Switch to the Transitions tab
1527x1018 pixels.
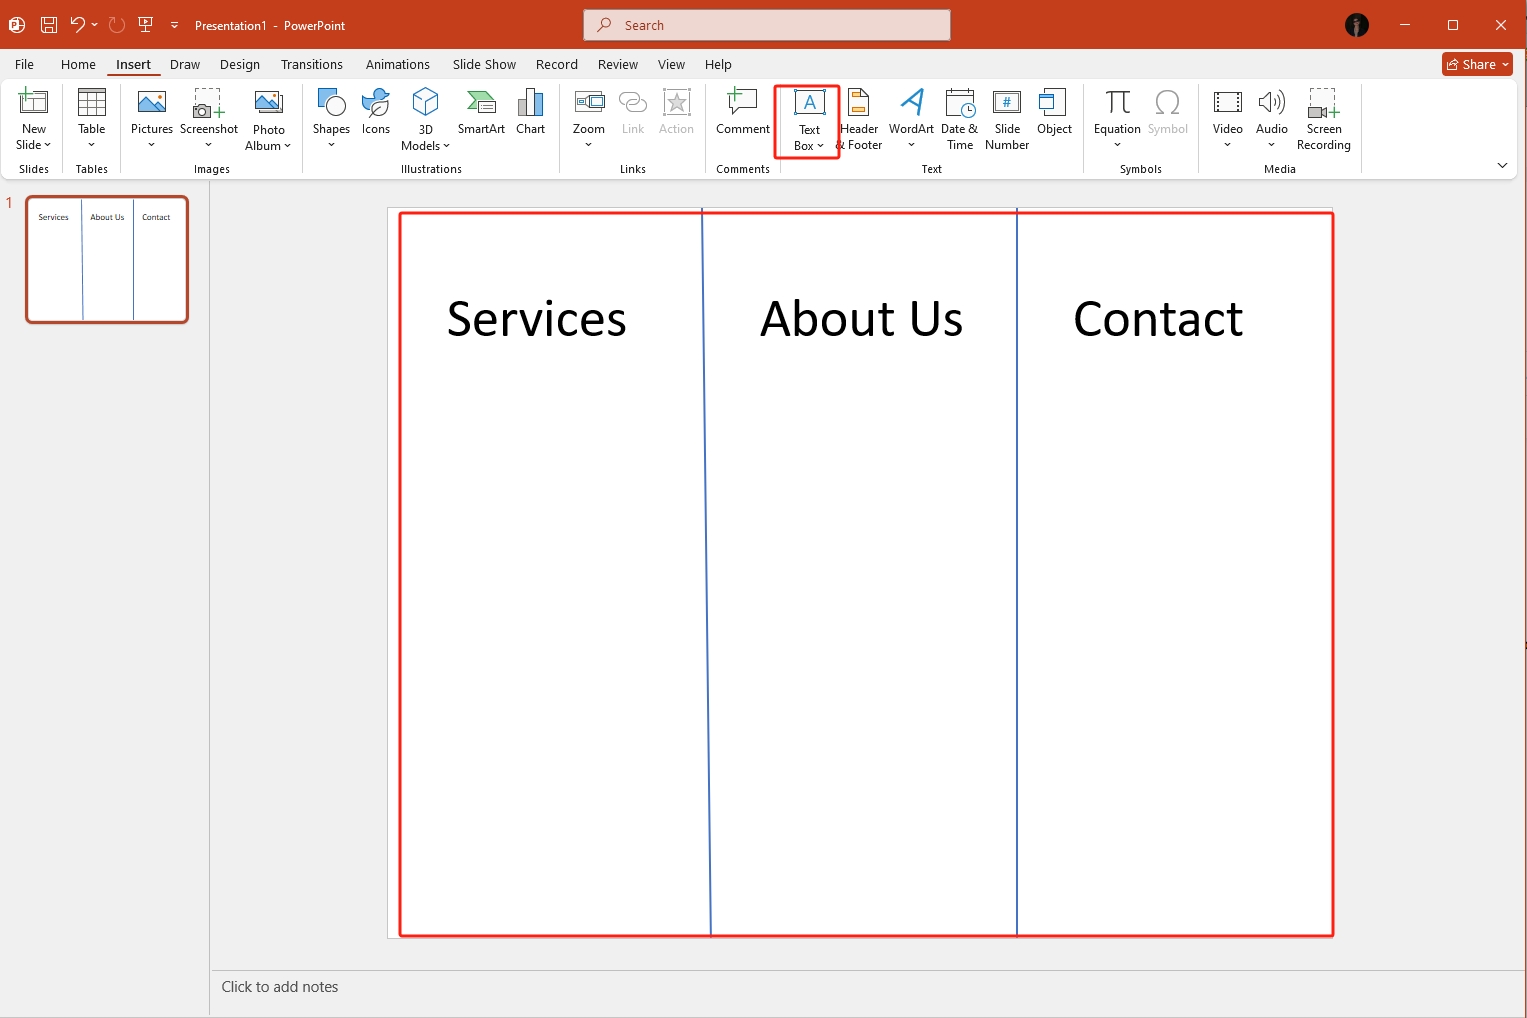tap(312, 64)
